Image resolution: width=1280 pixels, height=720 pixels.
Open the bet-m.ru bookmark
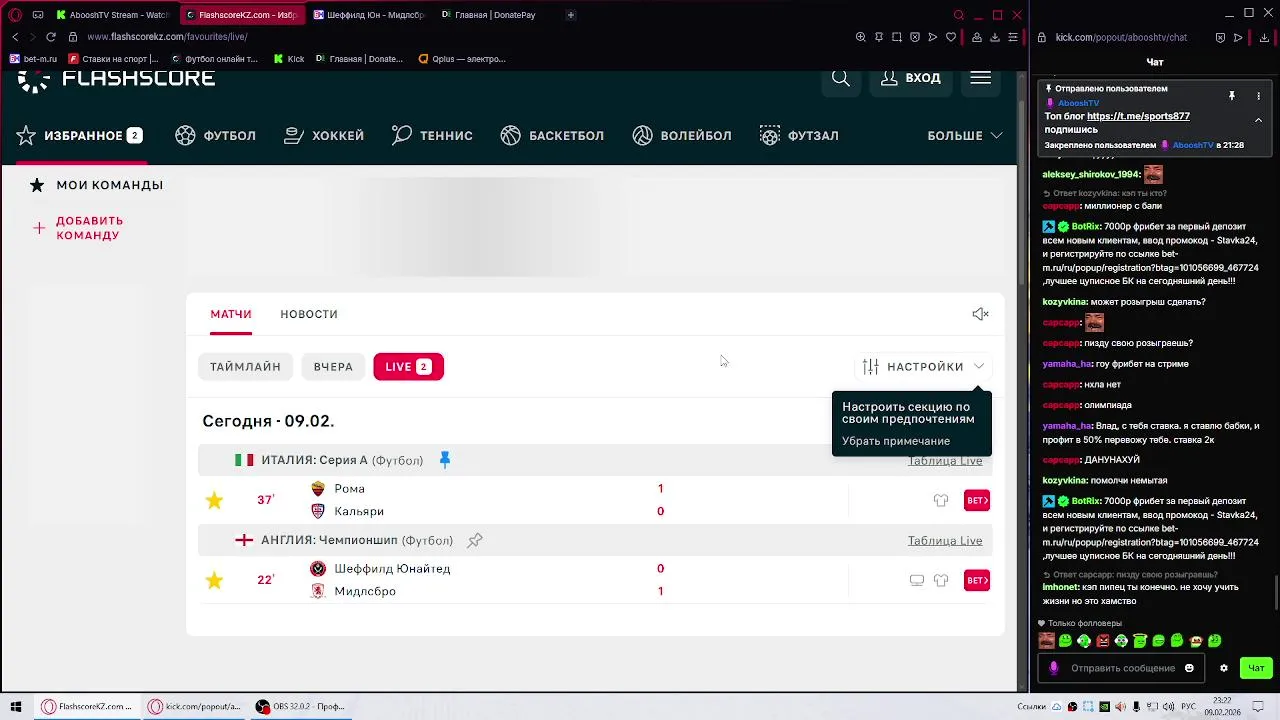(33, 59)
